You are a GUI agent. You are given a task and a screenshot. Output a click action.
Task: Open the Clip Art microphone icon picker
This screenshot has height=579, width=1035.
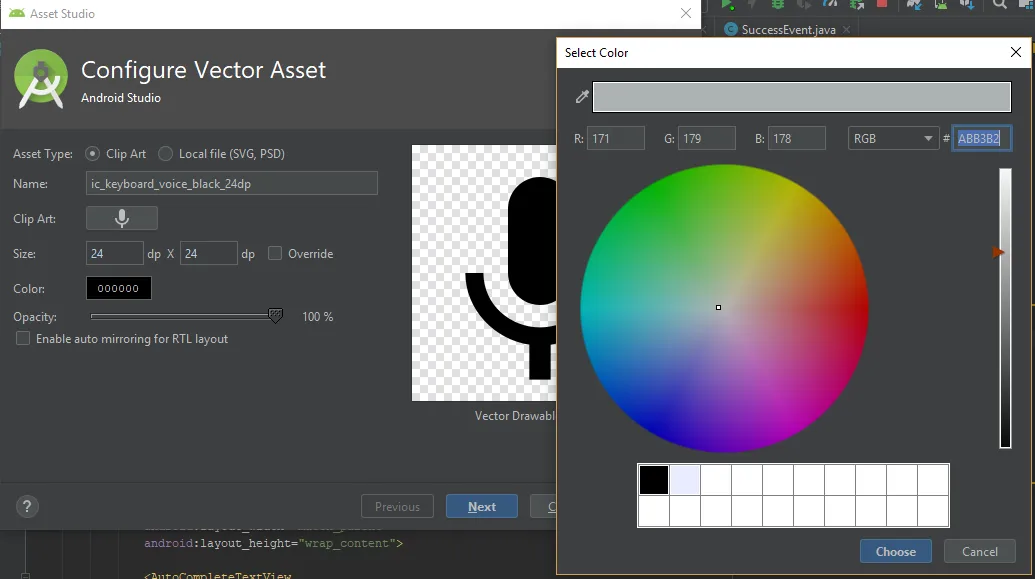pos(121,218)
